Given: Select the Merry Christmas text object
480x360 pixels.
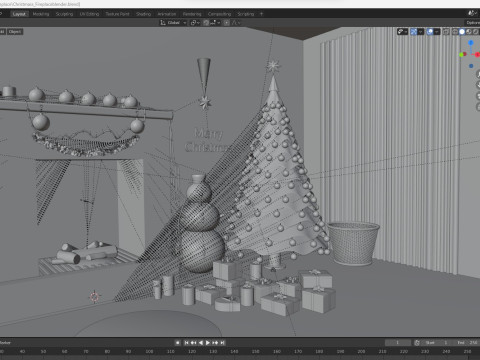Looking at the screenshot, I should 207,140.
